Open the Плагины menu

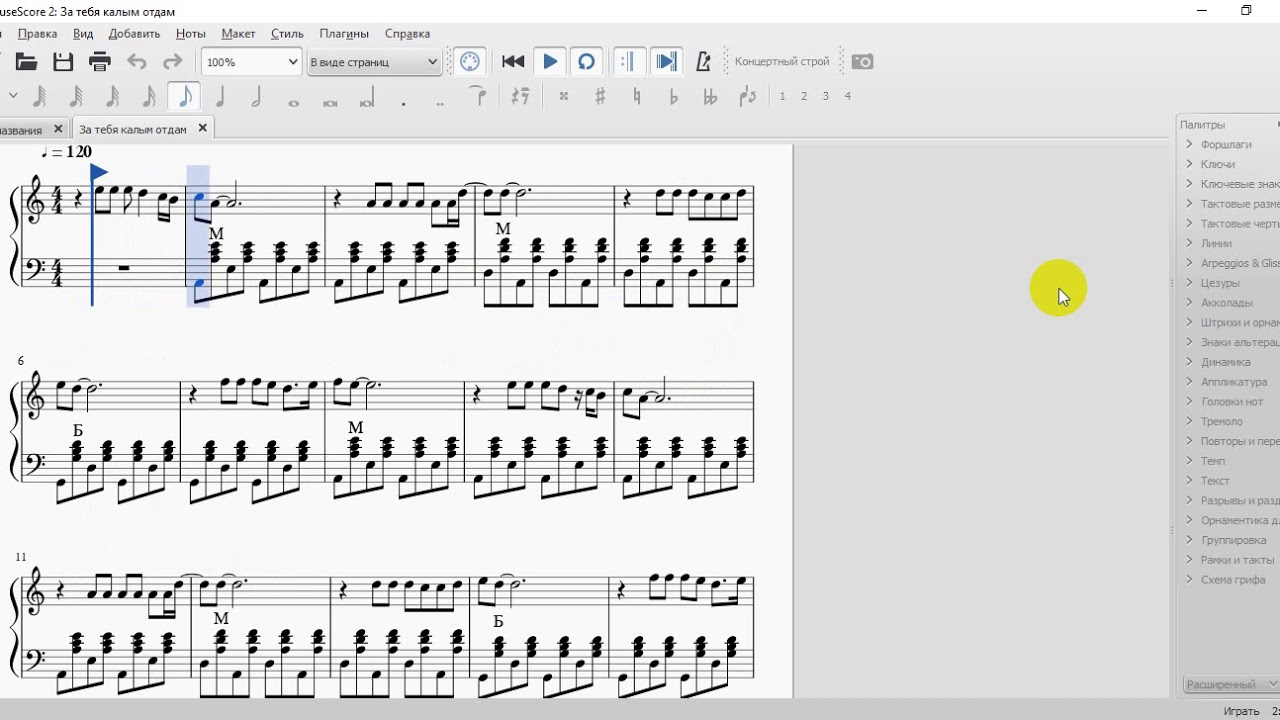coord(344,34)
